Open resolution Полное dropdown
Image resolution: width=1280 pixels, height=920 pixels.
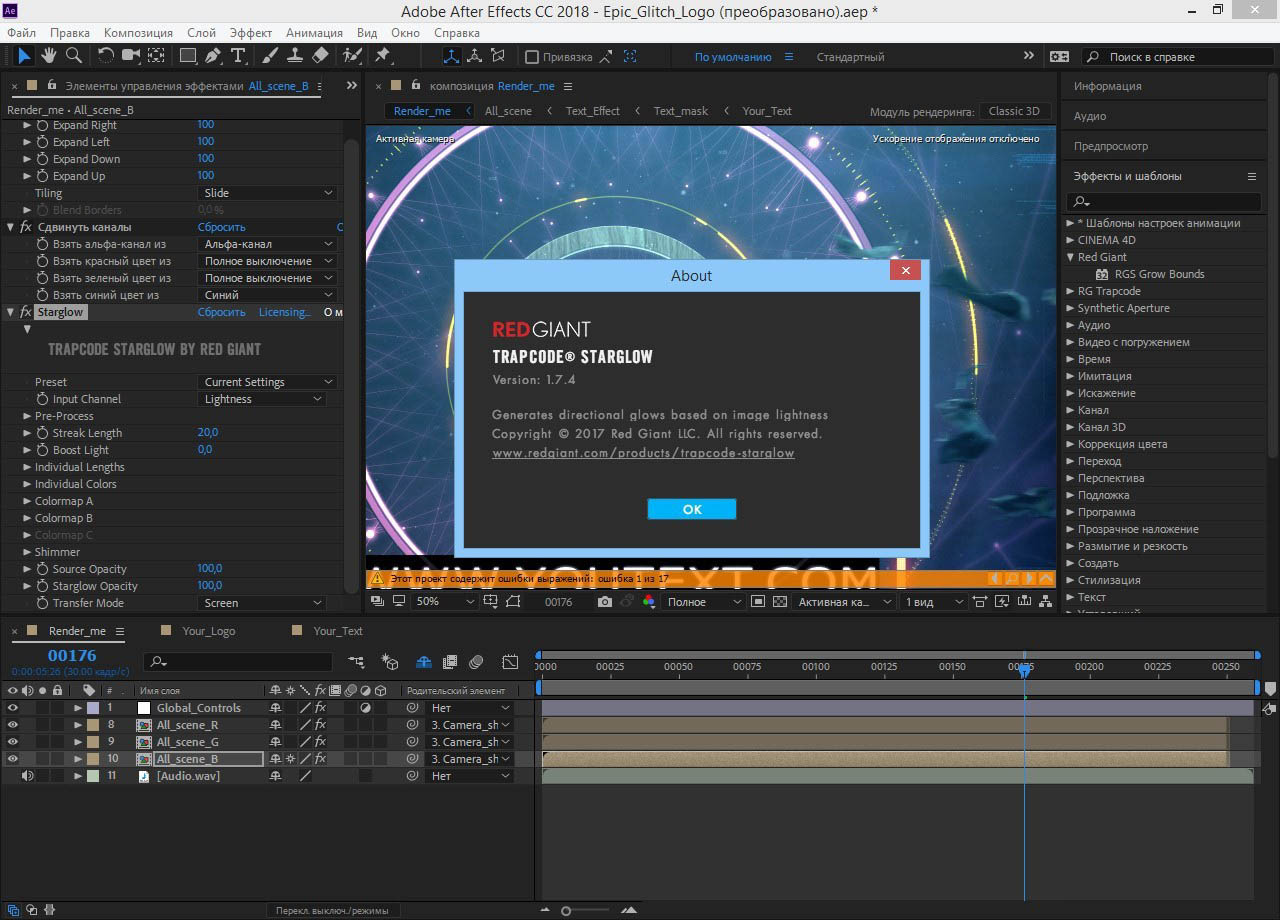coord(704,602)
